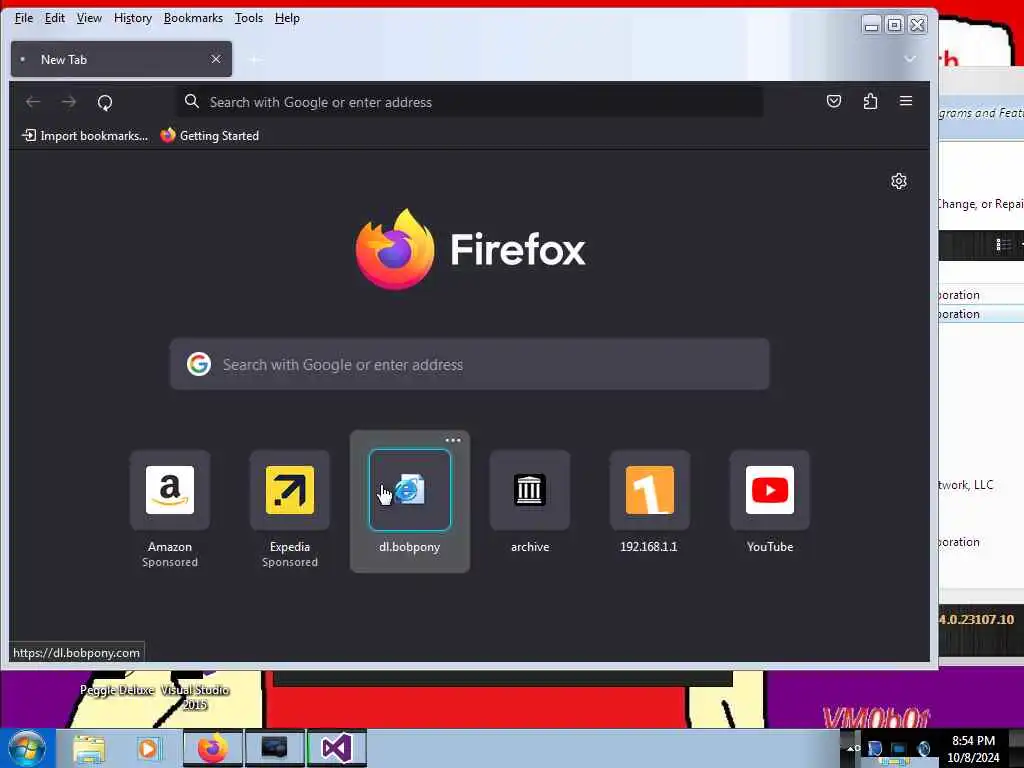Open the Tools menu
The width and height of the screenshot is (1024, 768).
[x=249, y=18]
